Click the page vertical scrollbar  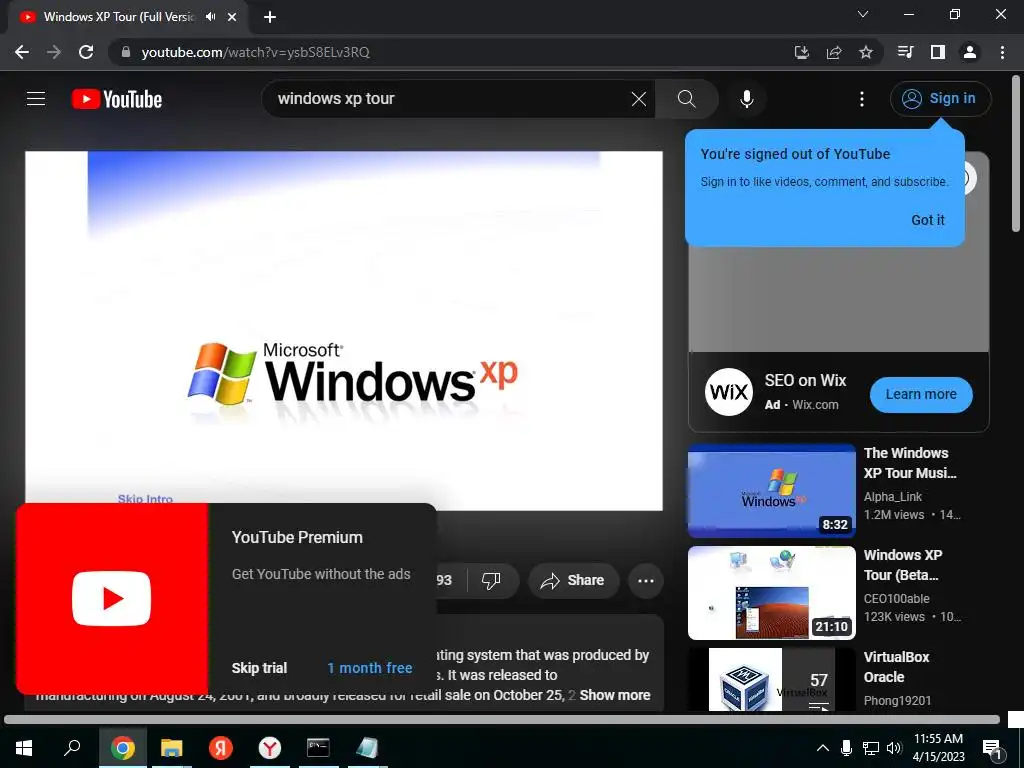tap(1016, 155)
